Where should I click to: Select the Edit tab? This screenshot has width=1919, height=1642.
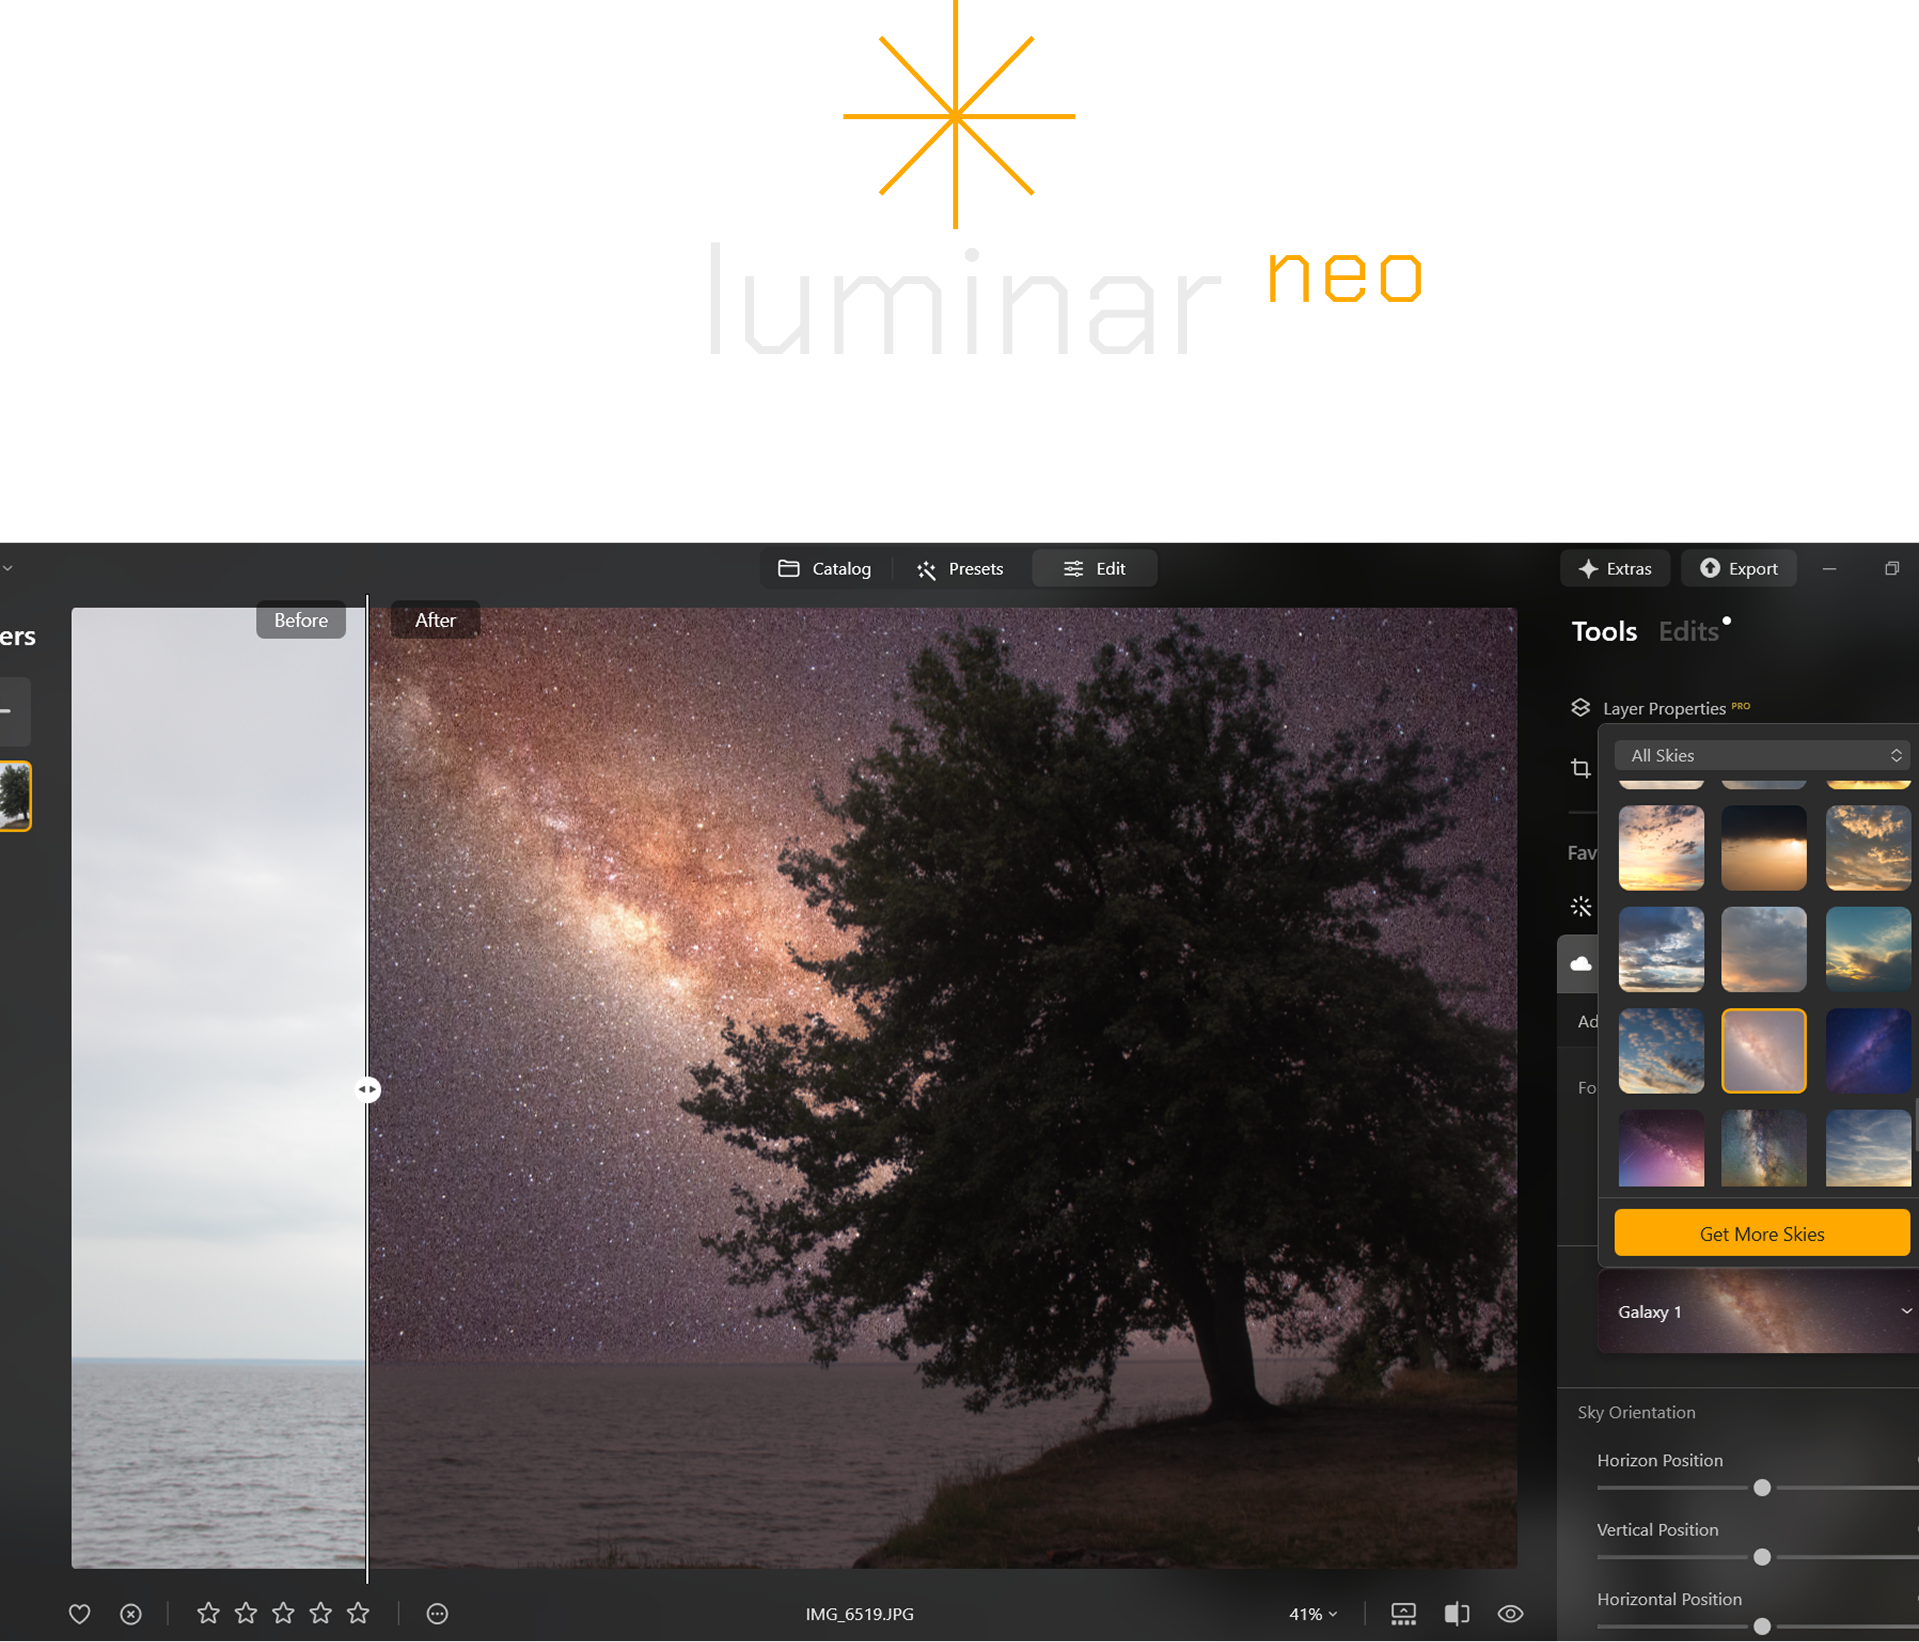click(x=1094, y=569)
